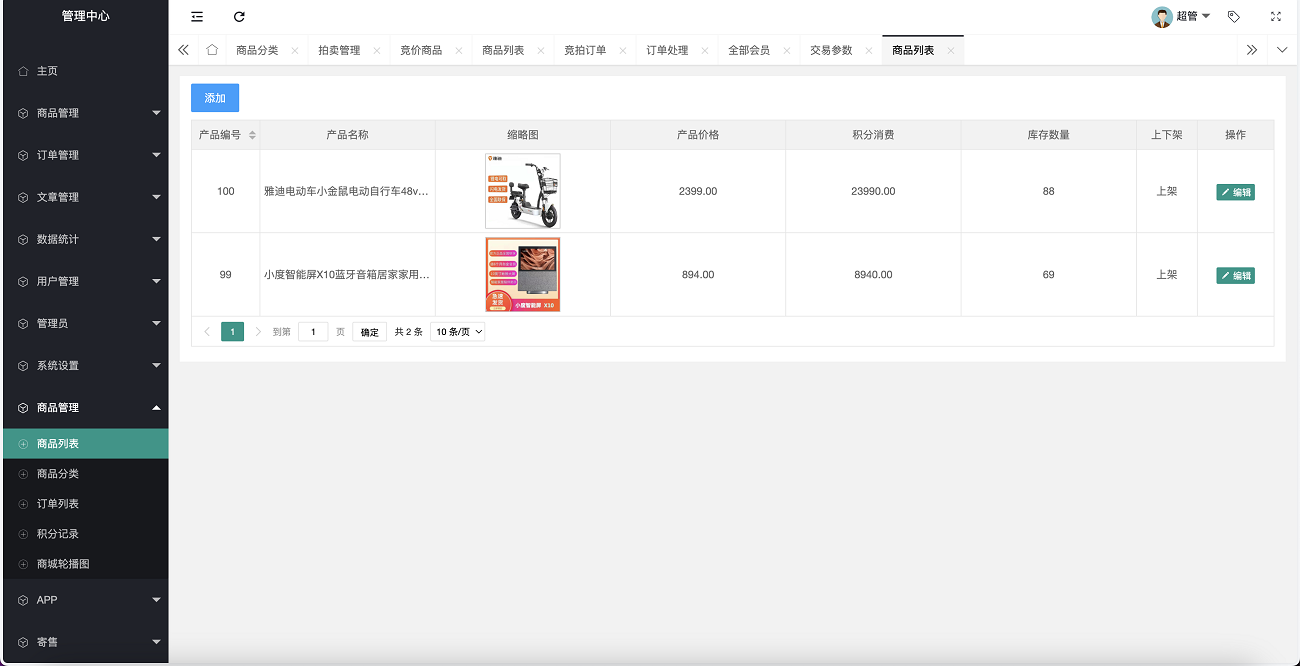Expand the 订单管理 sidebar menu
This screenshot has width=1300, height=666.
tap(84, 155)
